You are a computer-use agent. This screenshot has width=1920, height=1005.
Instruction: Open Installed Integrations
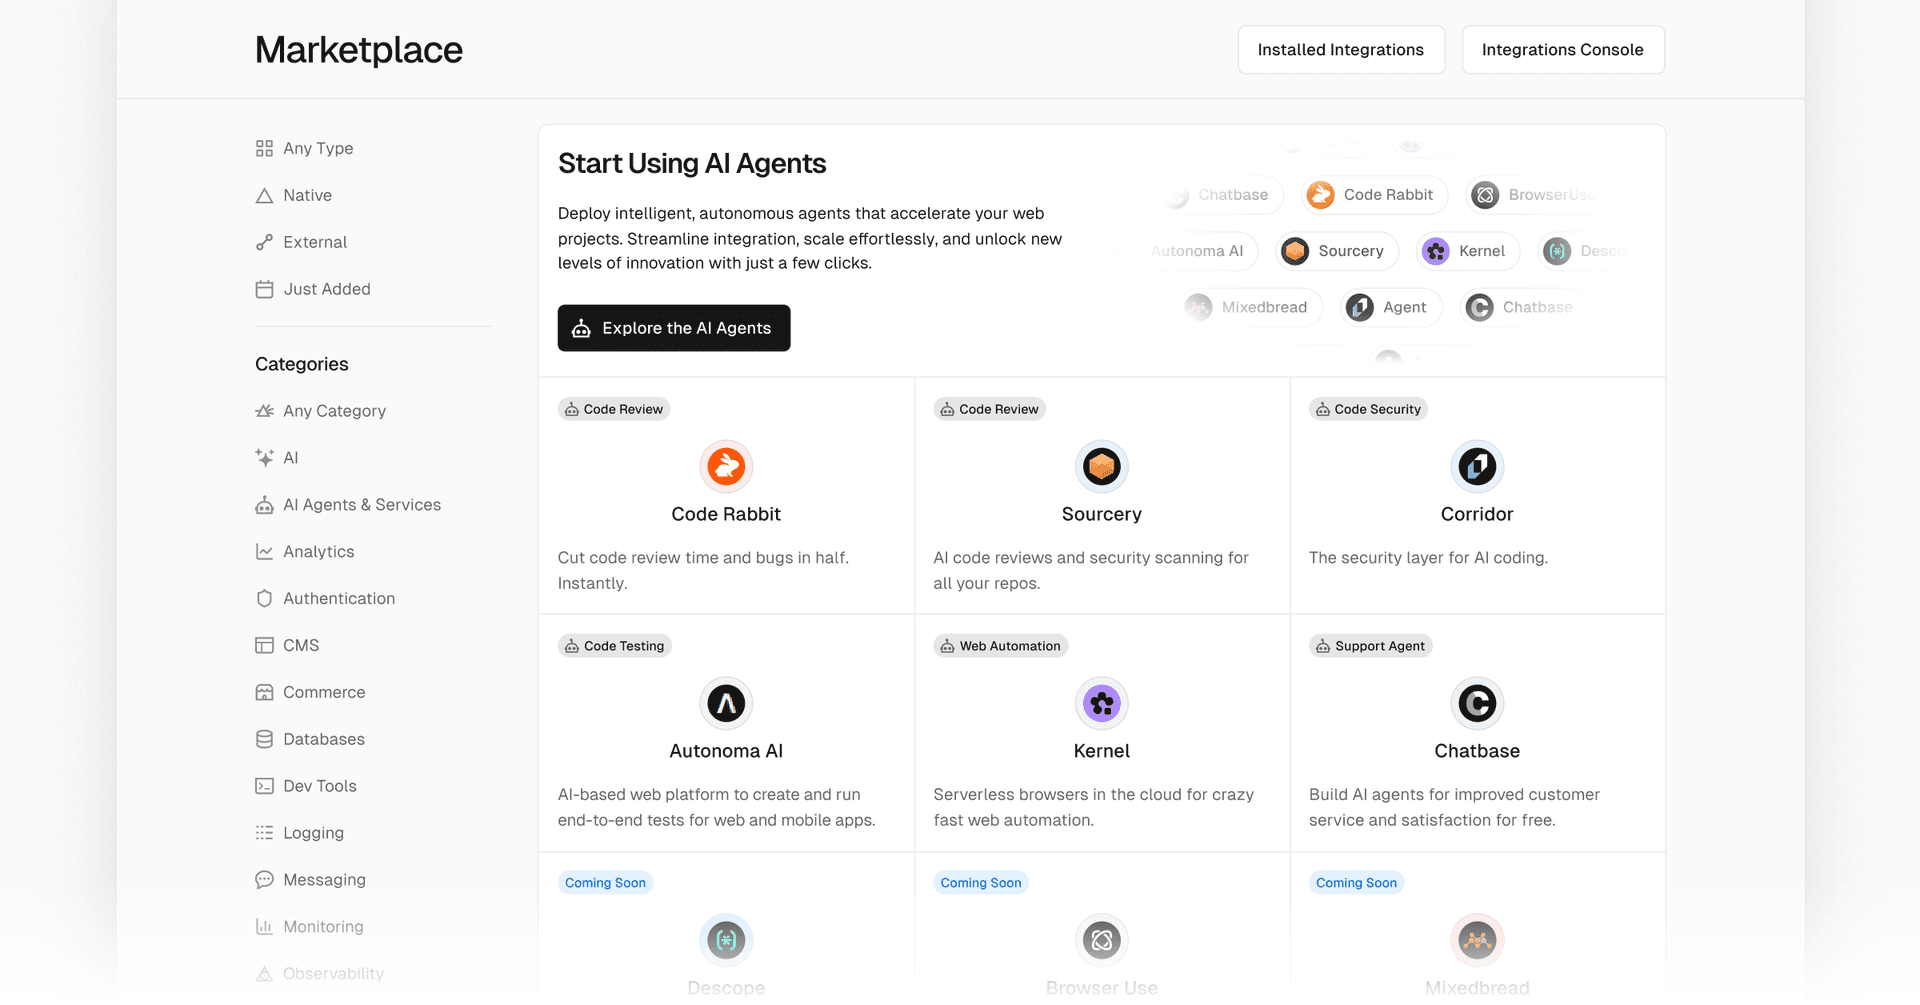[x=1340, y=49]
